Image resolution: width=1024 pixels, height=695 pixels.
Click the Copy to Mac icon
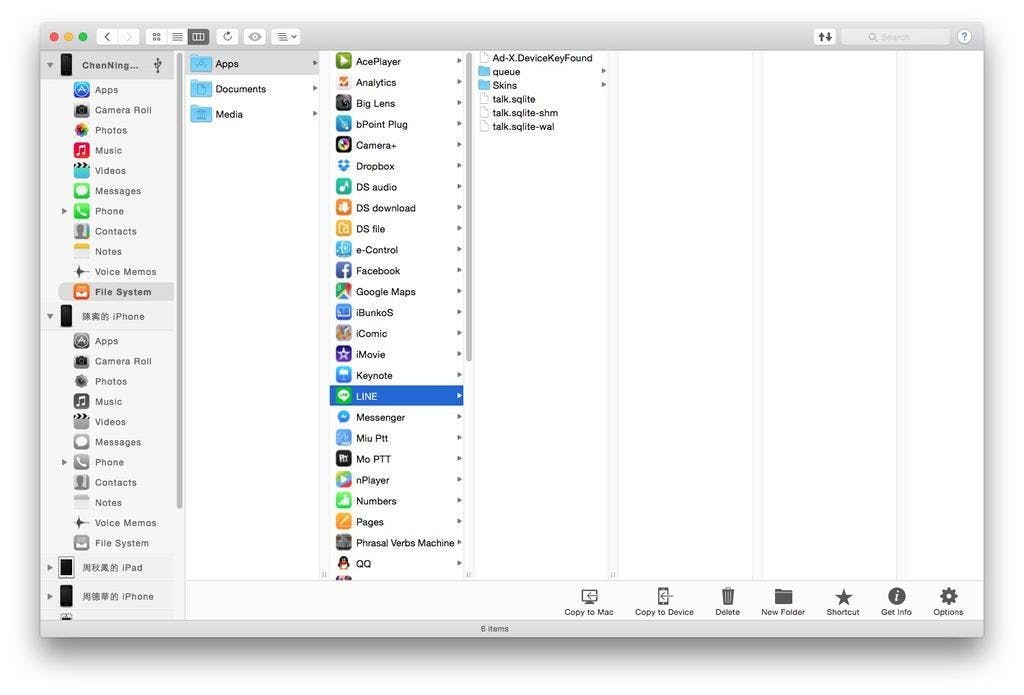pyautogui.click(x=589, y=597)
